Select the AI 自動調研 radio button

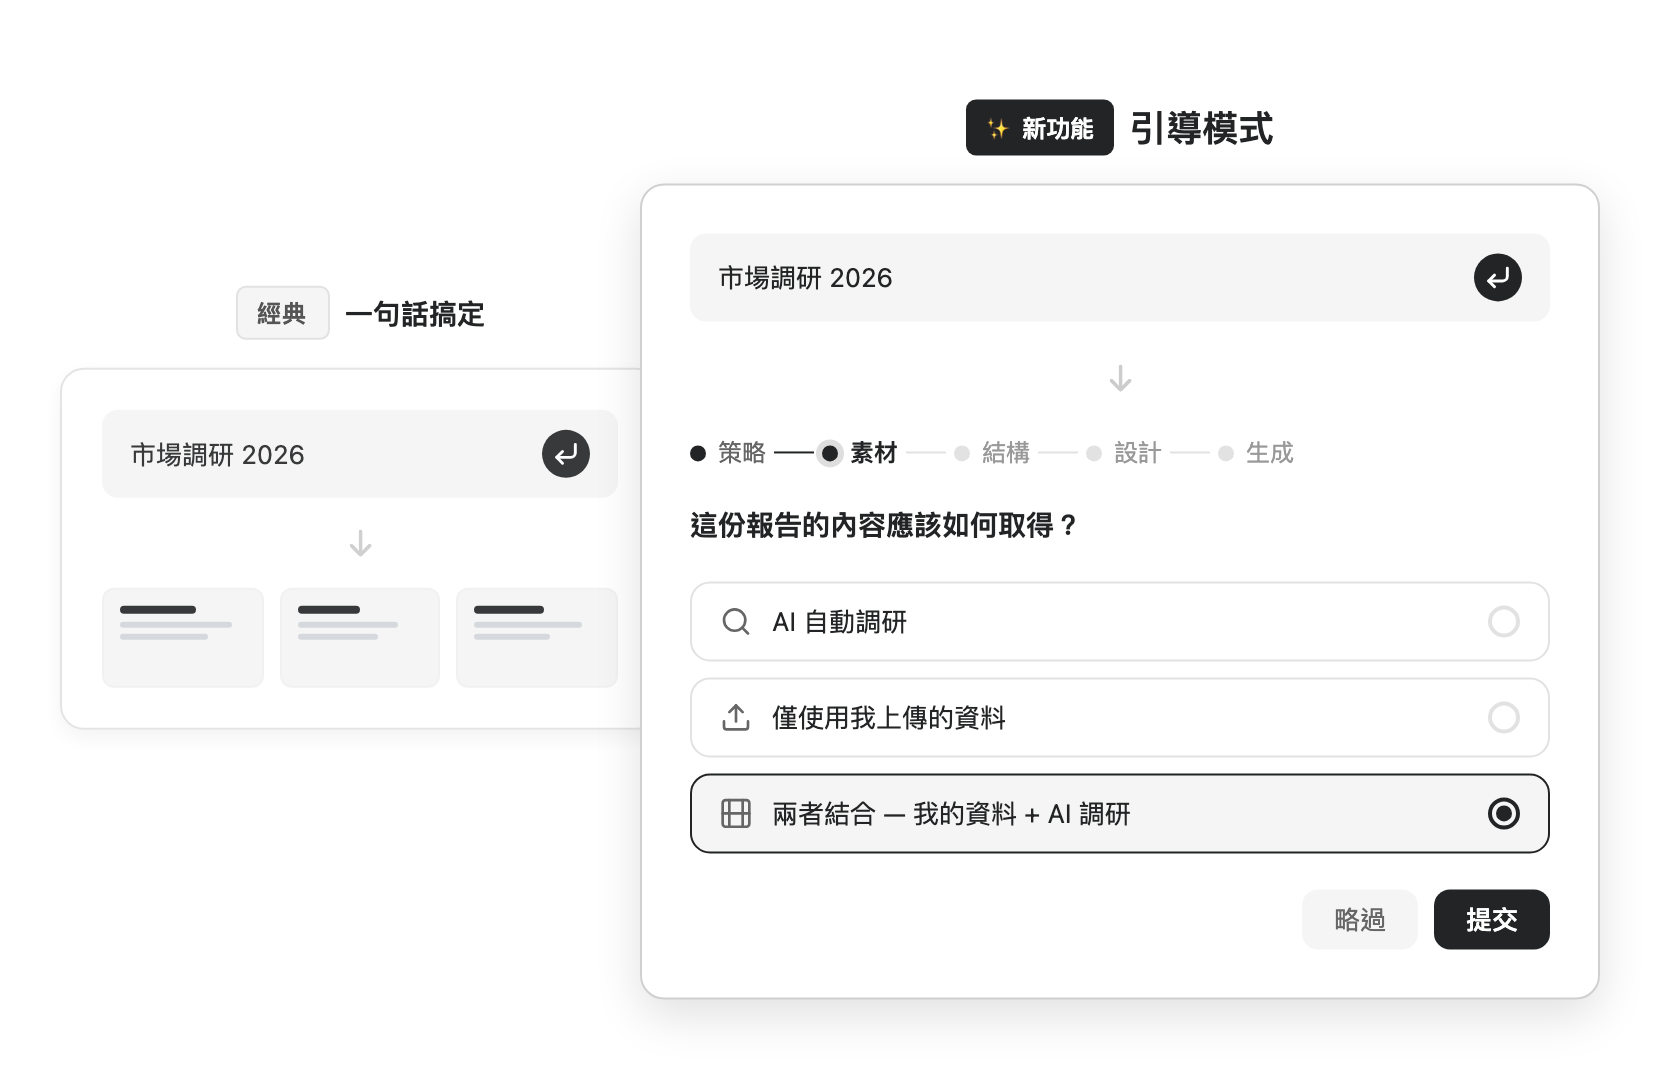(x=1503, y=622)
